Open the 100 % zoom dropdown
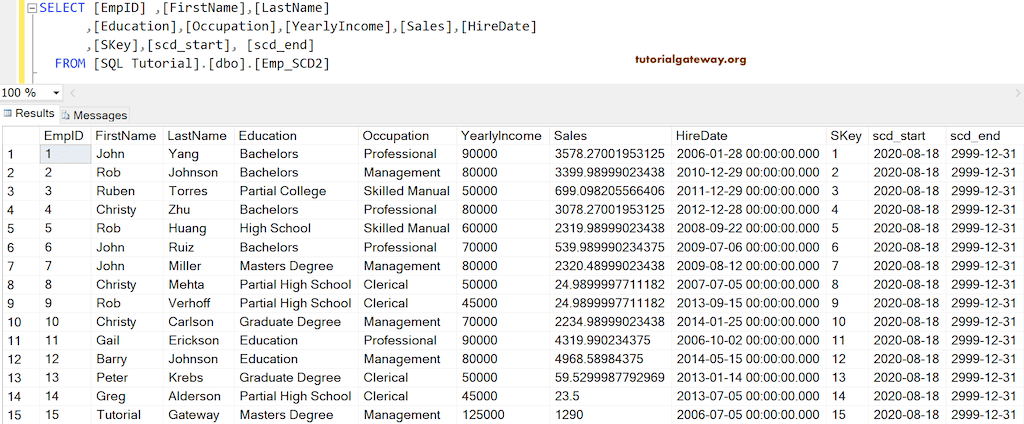Screen dimensions: 1024x424 point(50,92)
